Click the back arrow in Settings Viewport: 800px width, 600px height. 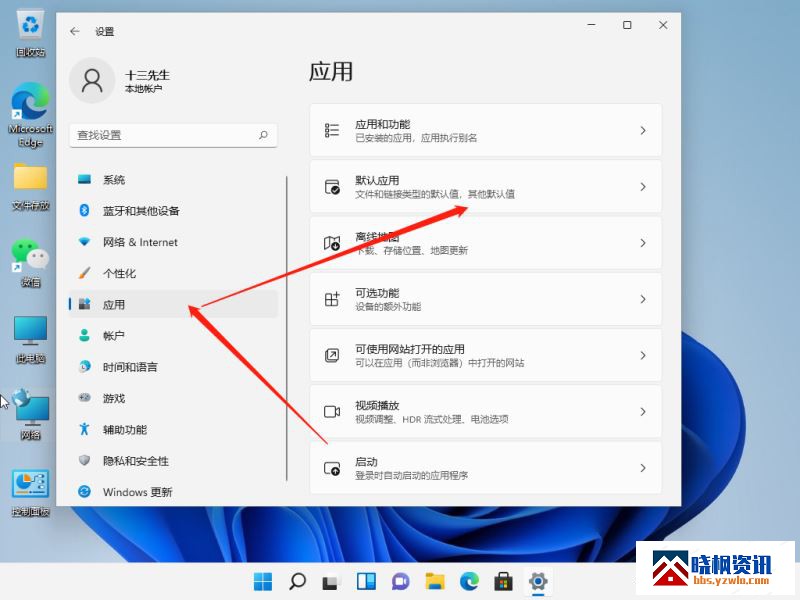click(x=75, y=32)
